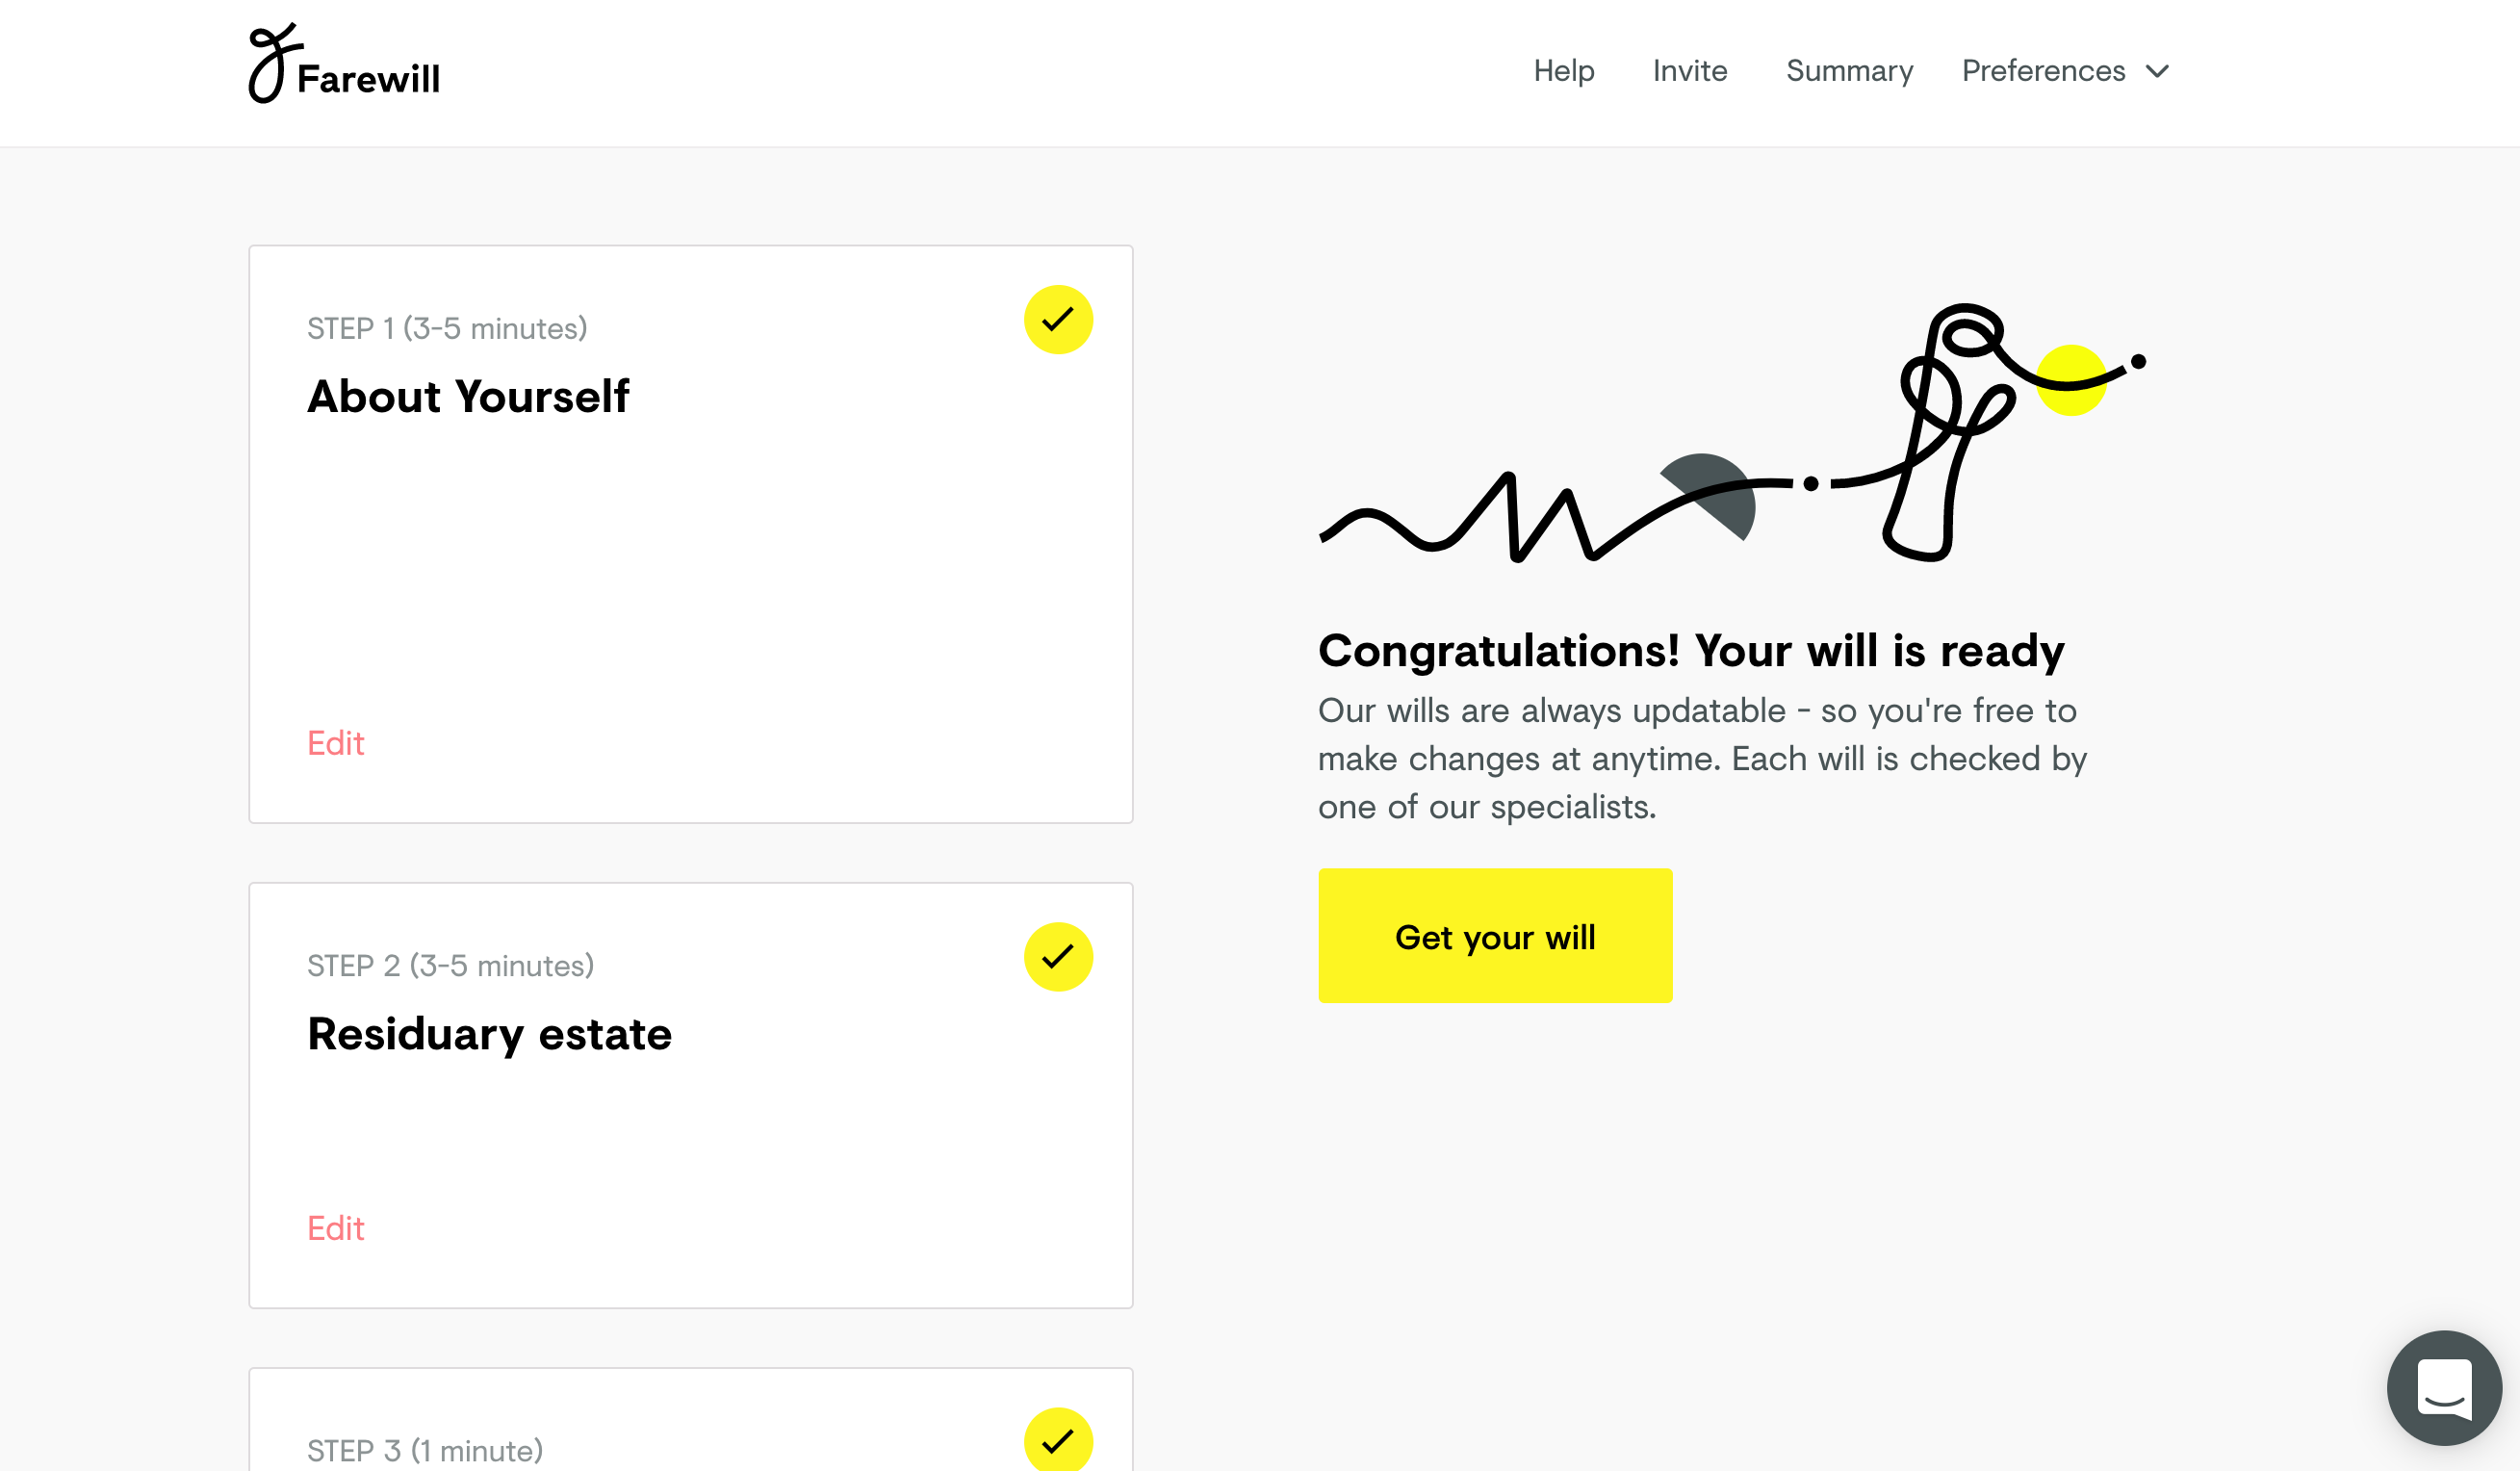Image resolution: width=2520 pixels, height=1471 pixels.
Task: Click the Help navigation icon
Action: point(1563,70)
